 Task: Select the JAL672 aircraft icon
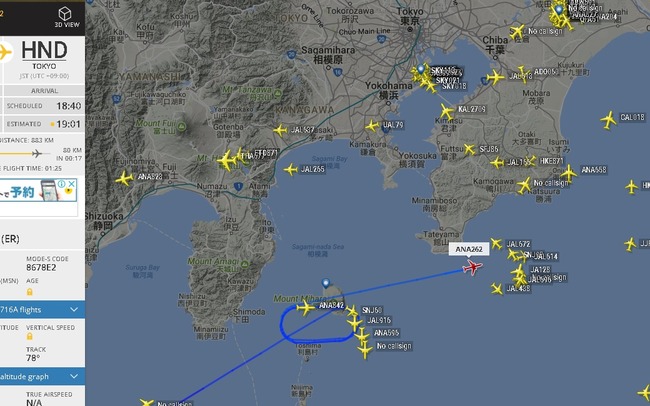tap(496, 243)
